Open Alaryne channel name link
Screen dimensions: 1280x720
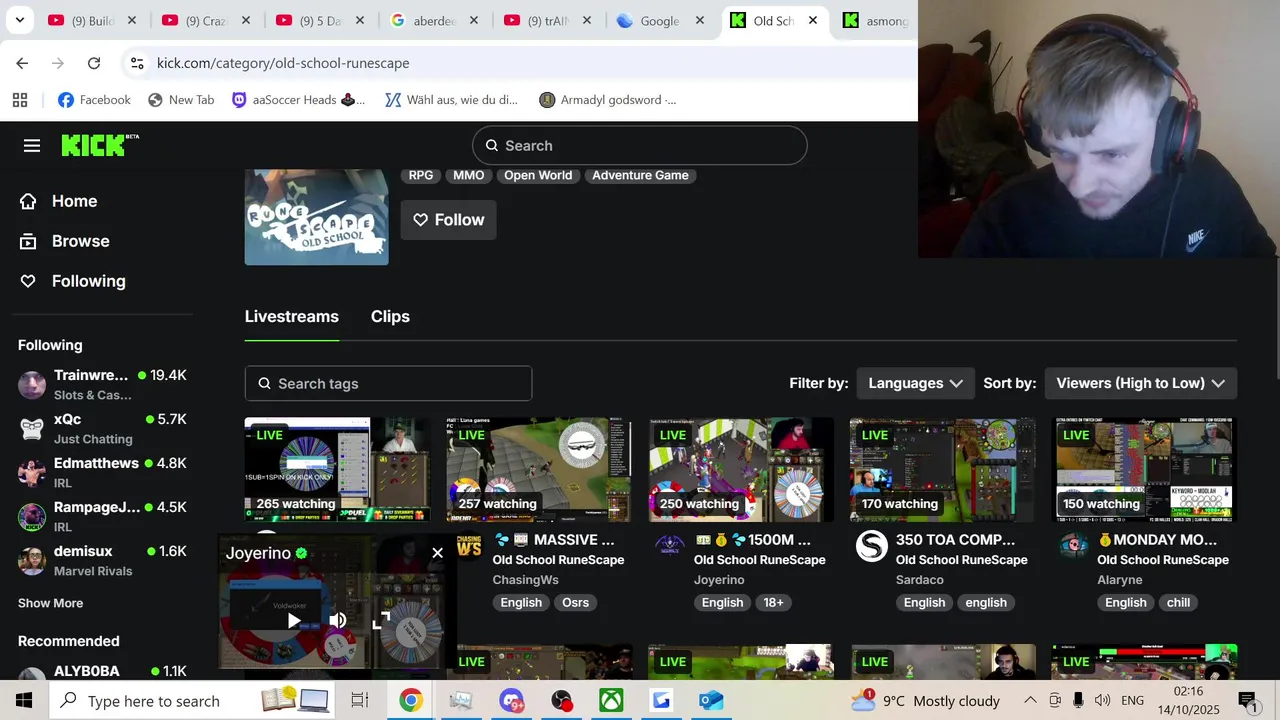1120,580
